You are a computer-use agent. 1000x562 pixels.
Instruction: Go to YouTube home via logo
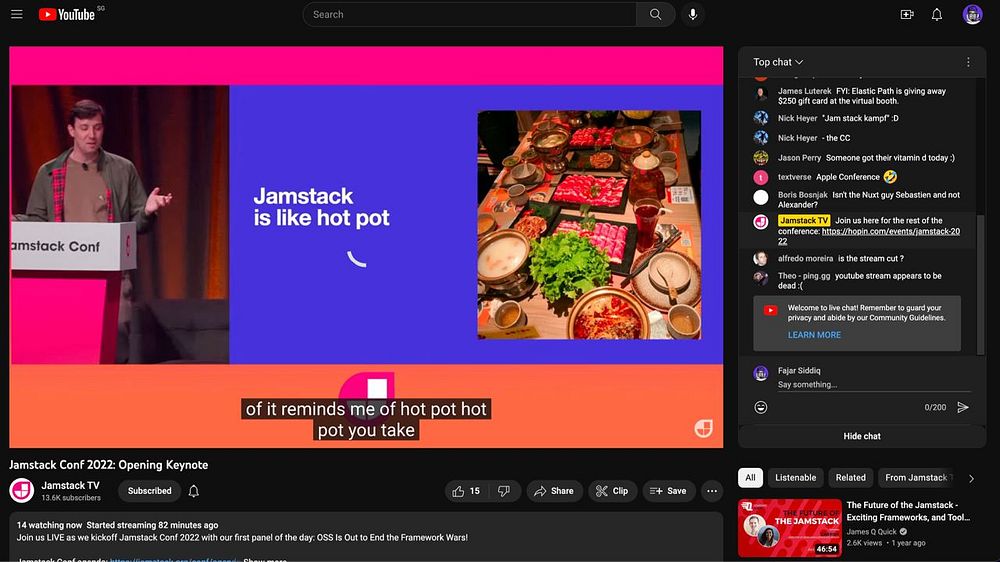point(66,14)
